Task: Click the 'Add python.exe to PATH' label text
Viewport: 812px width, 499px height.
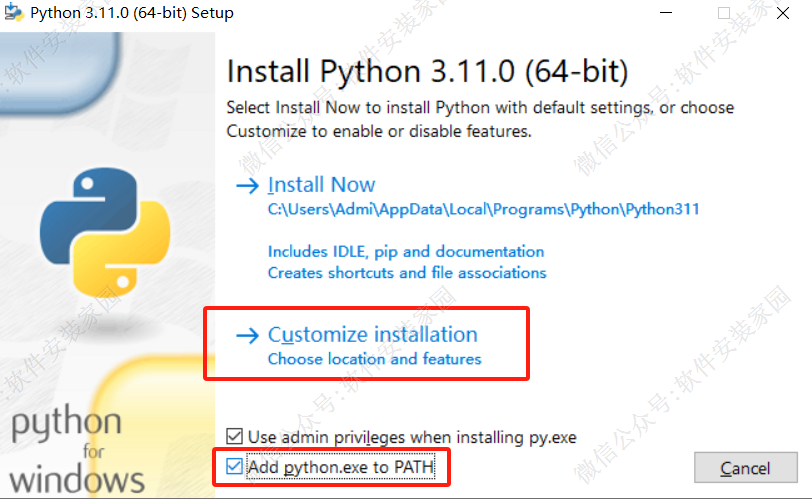Action: coord(341,467)
